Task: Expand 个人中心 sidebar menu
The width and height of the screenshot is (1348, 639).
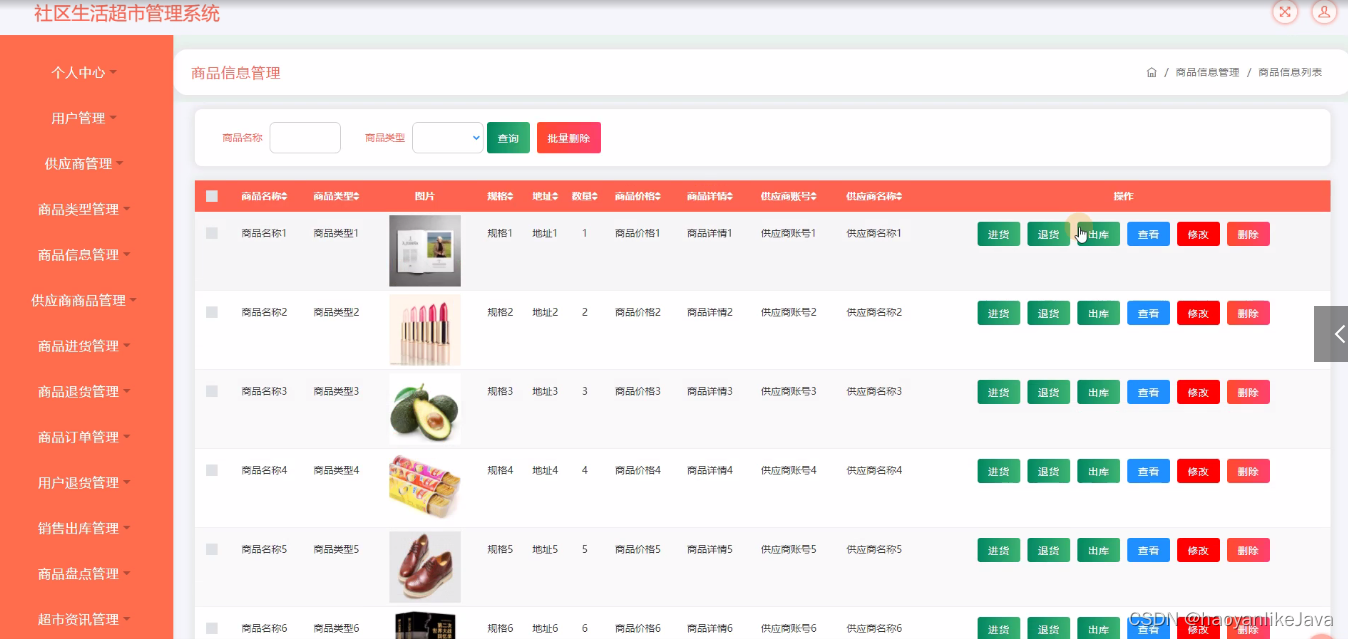Action: 85,73
